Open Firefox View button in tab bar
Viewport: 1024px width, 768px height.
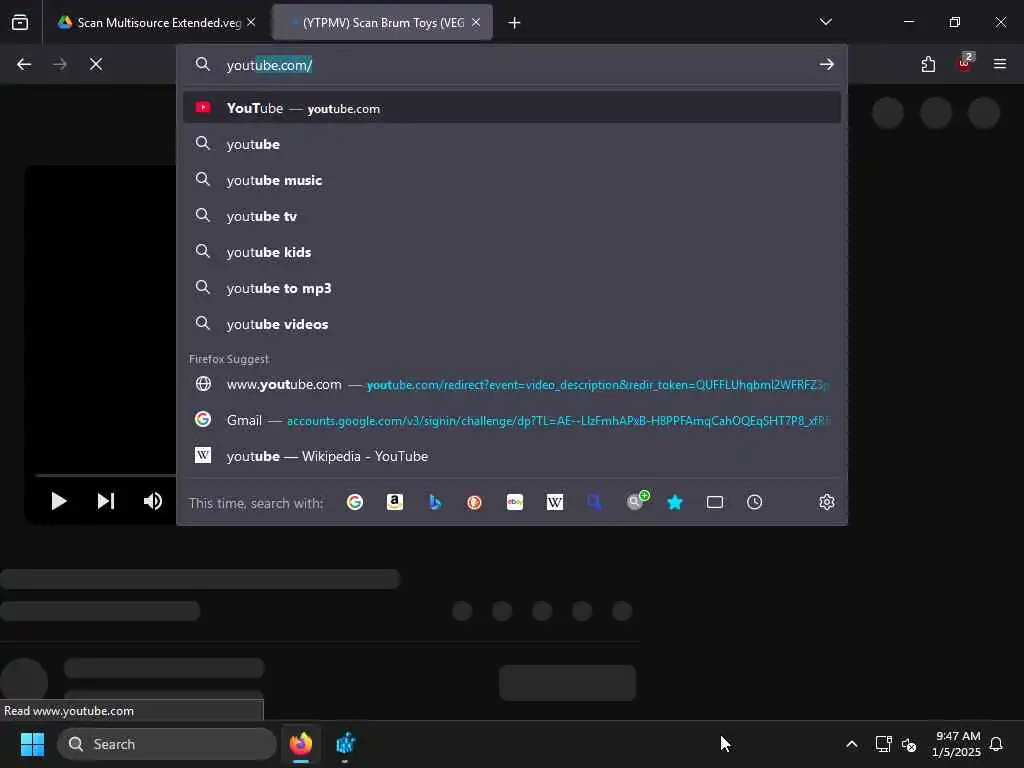(20, 22)
